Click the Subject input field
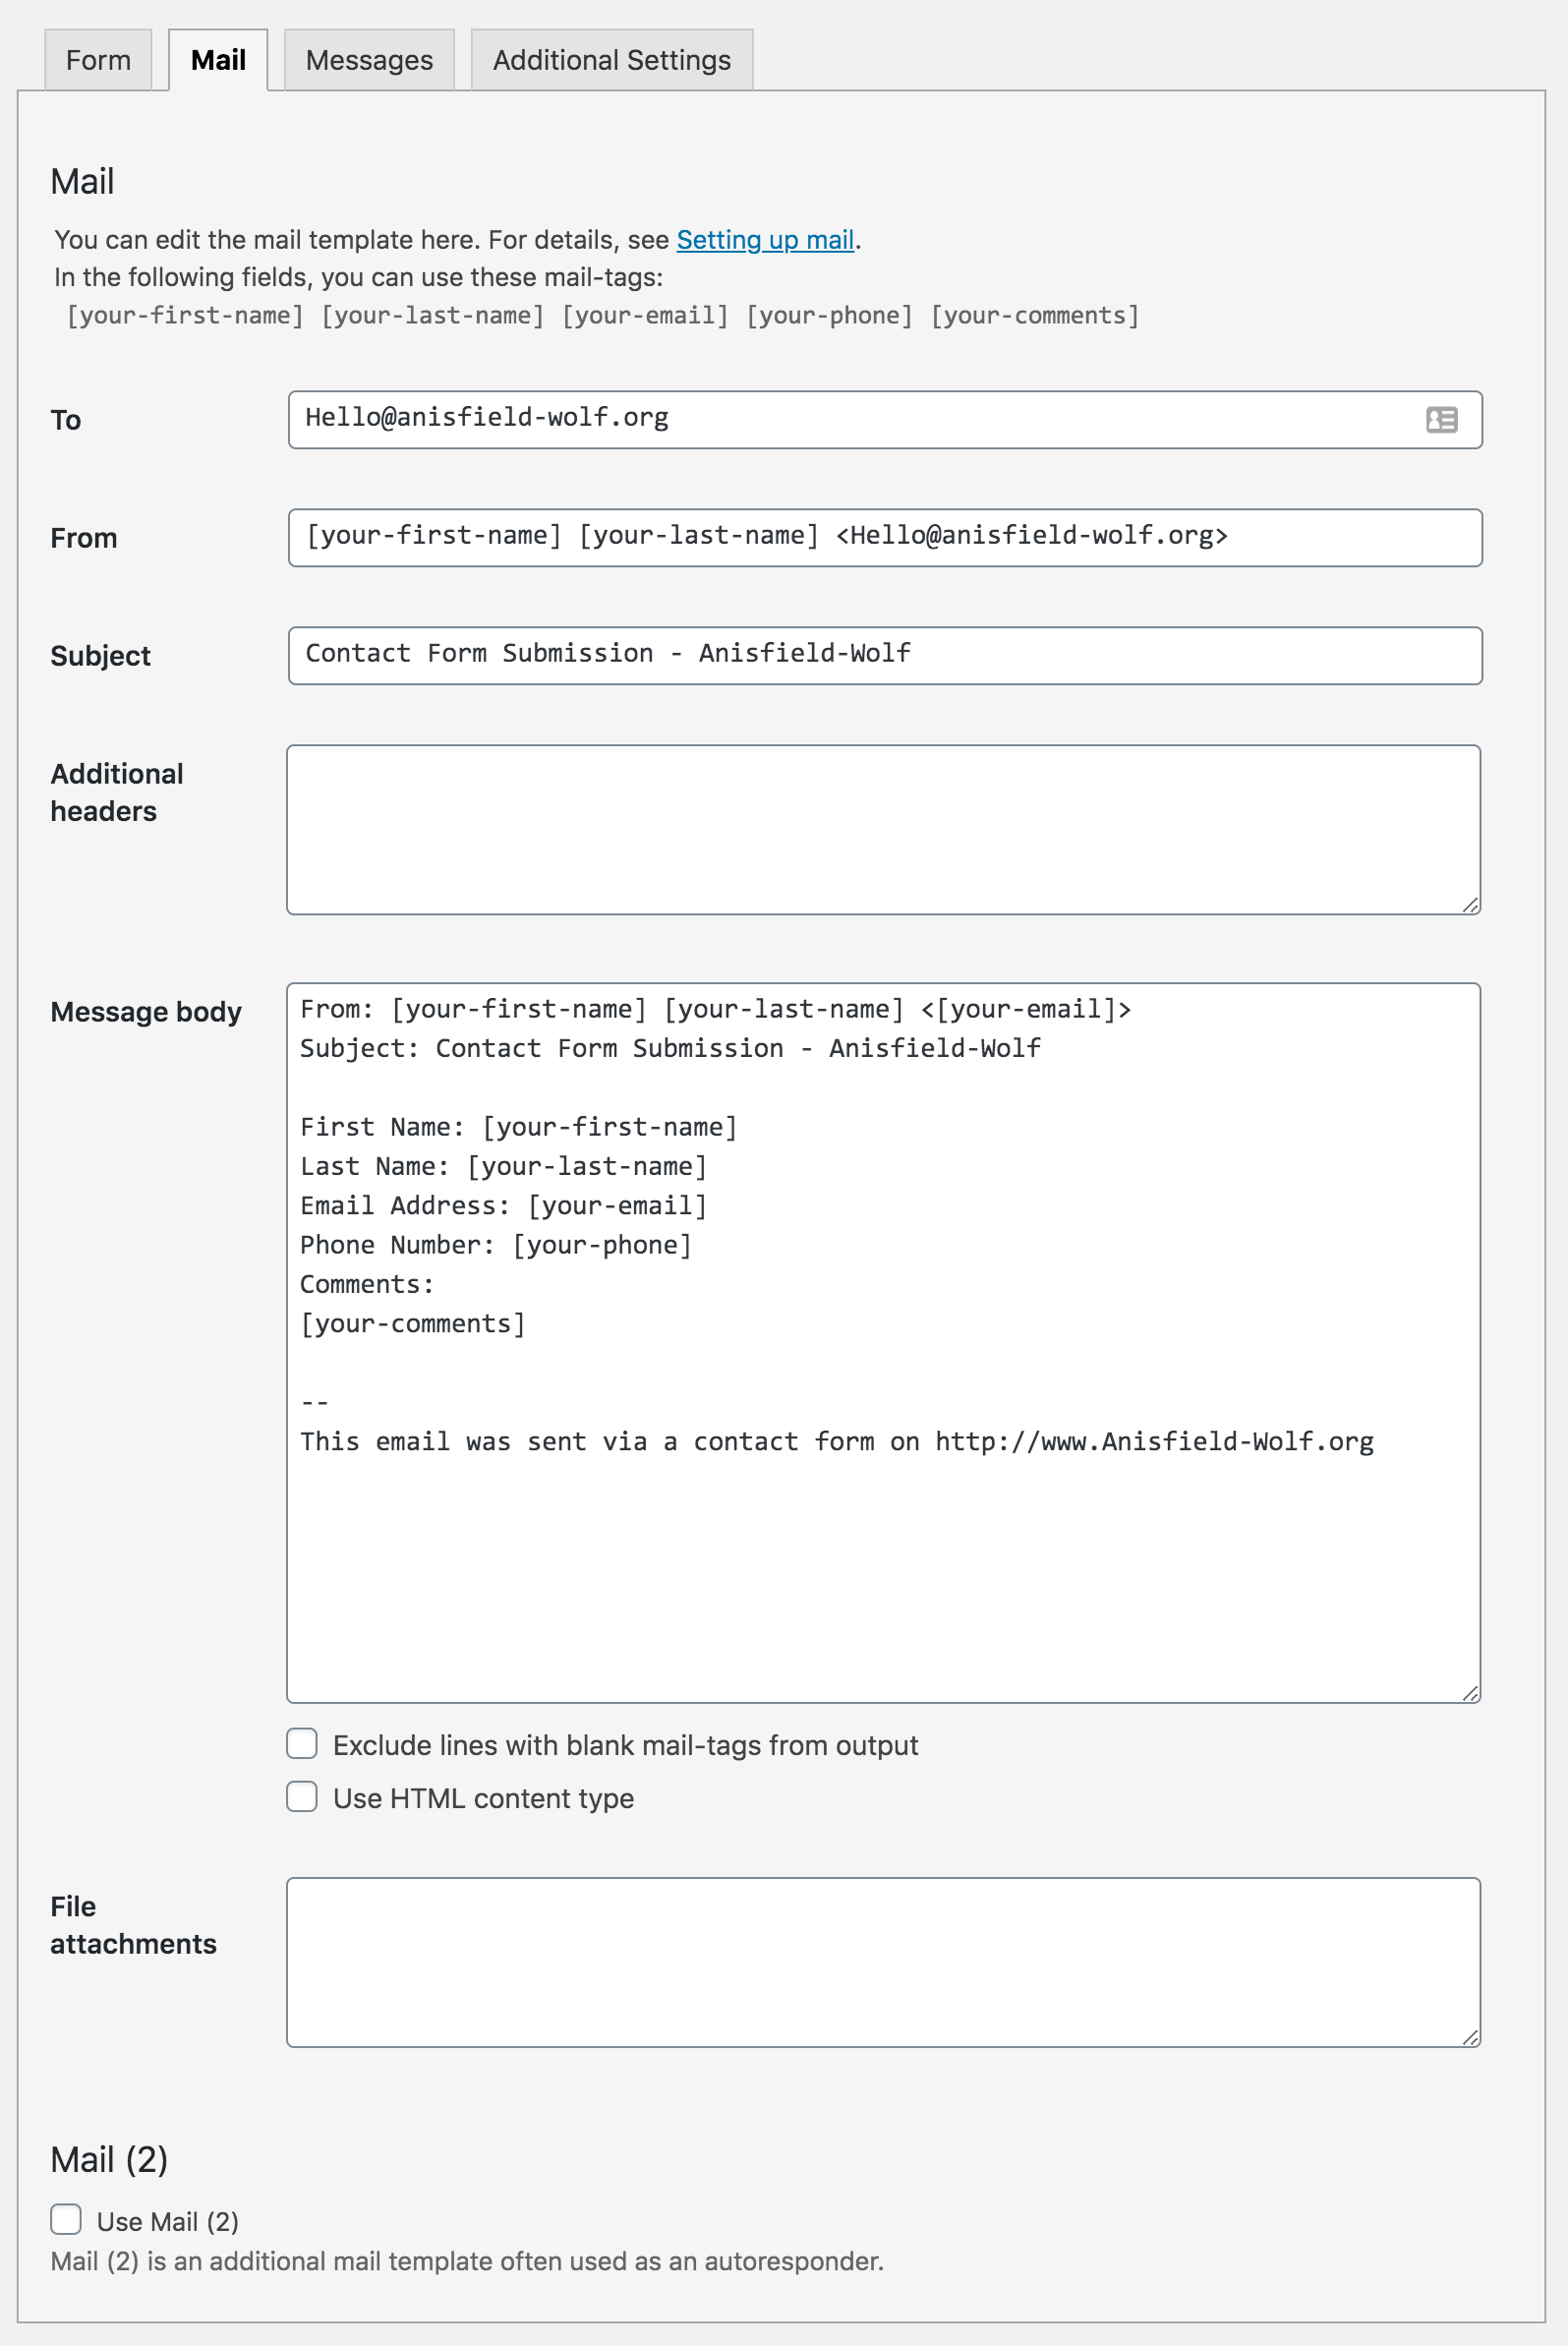 tap(885, 656)
